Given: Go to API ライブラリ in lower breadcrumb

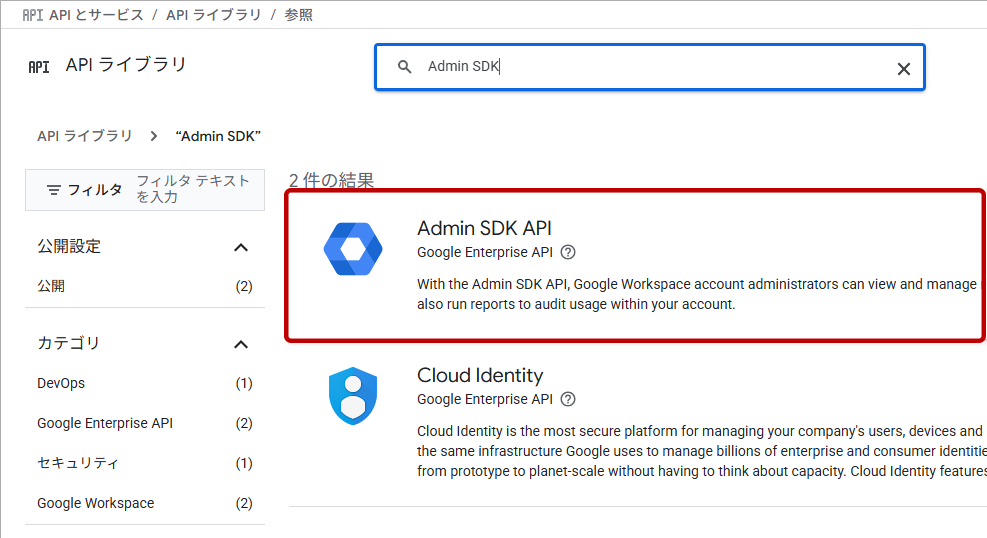Looking at the screenshot, I should click(x=84, y=136).
